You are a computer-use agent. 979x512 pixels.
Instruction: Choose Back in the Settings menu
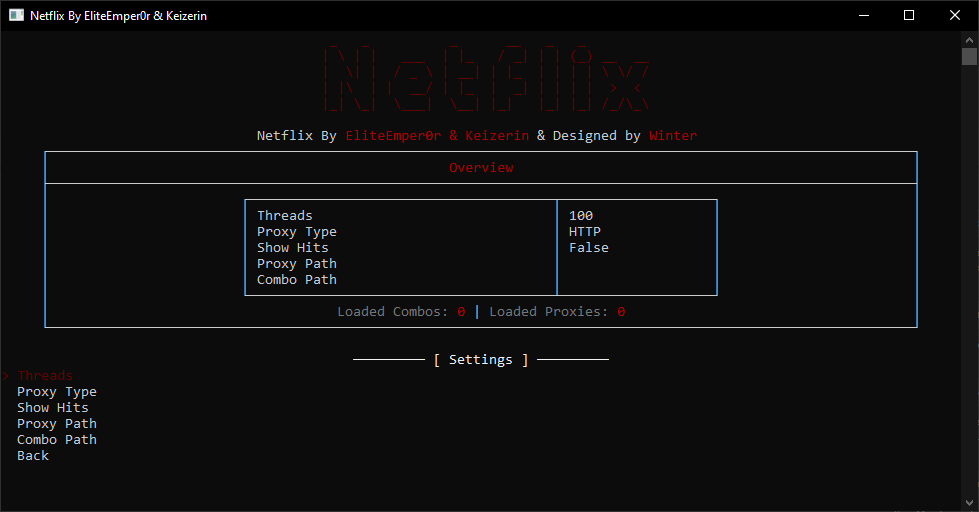point(33,456)
